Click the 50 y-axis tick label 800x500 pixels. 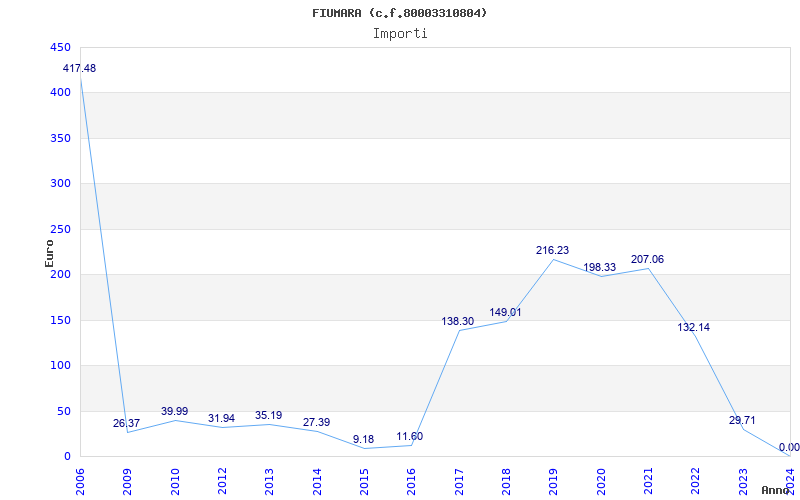(63, 411)
